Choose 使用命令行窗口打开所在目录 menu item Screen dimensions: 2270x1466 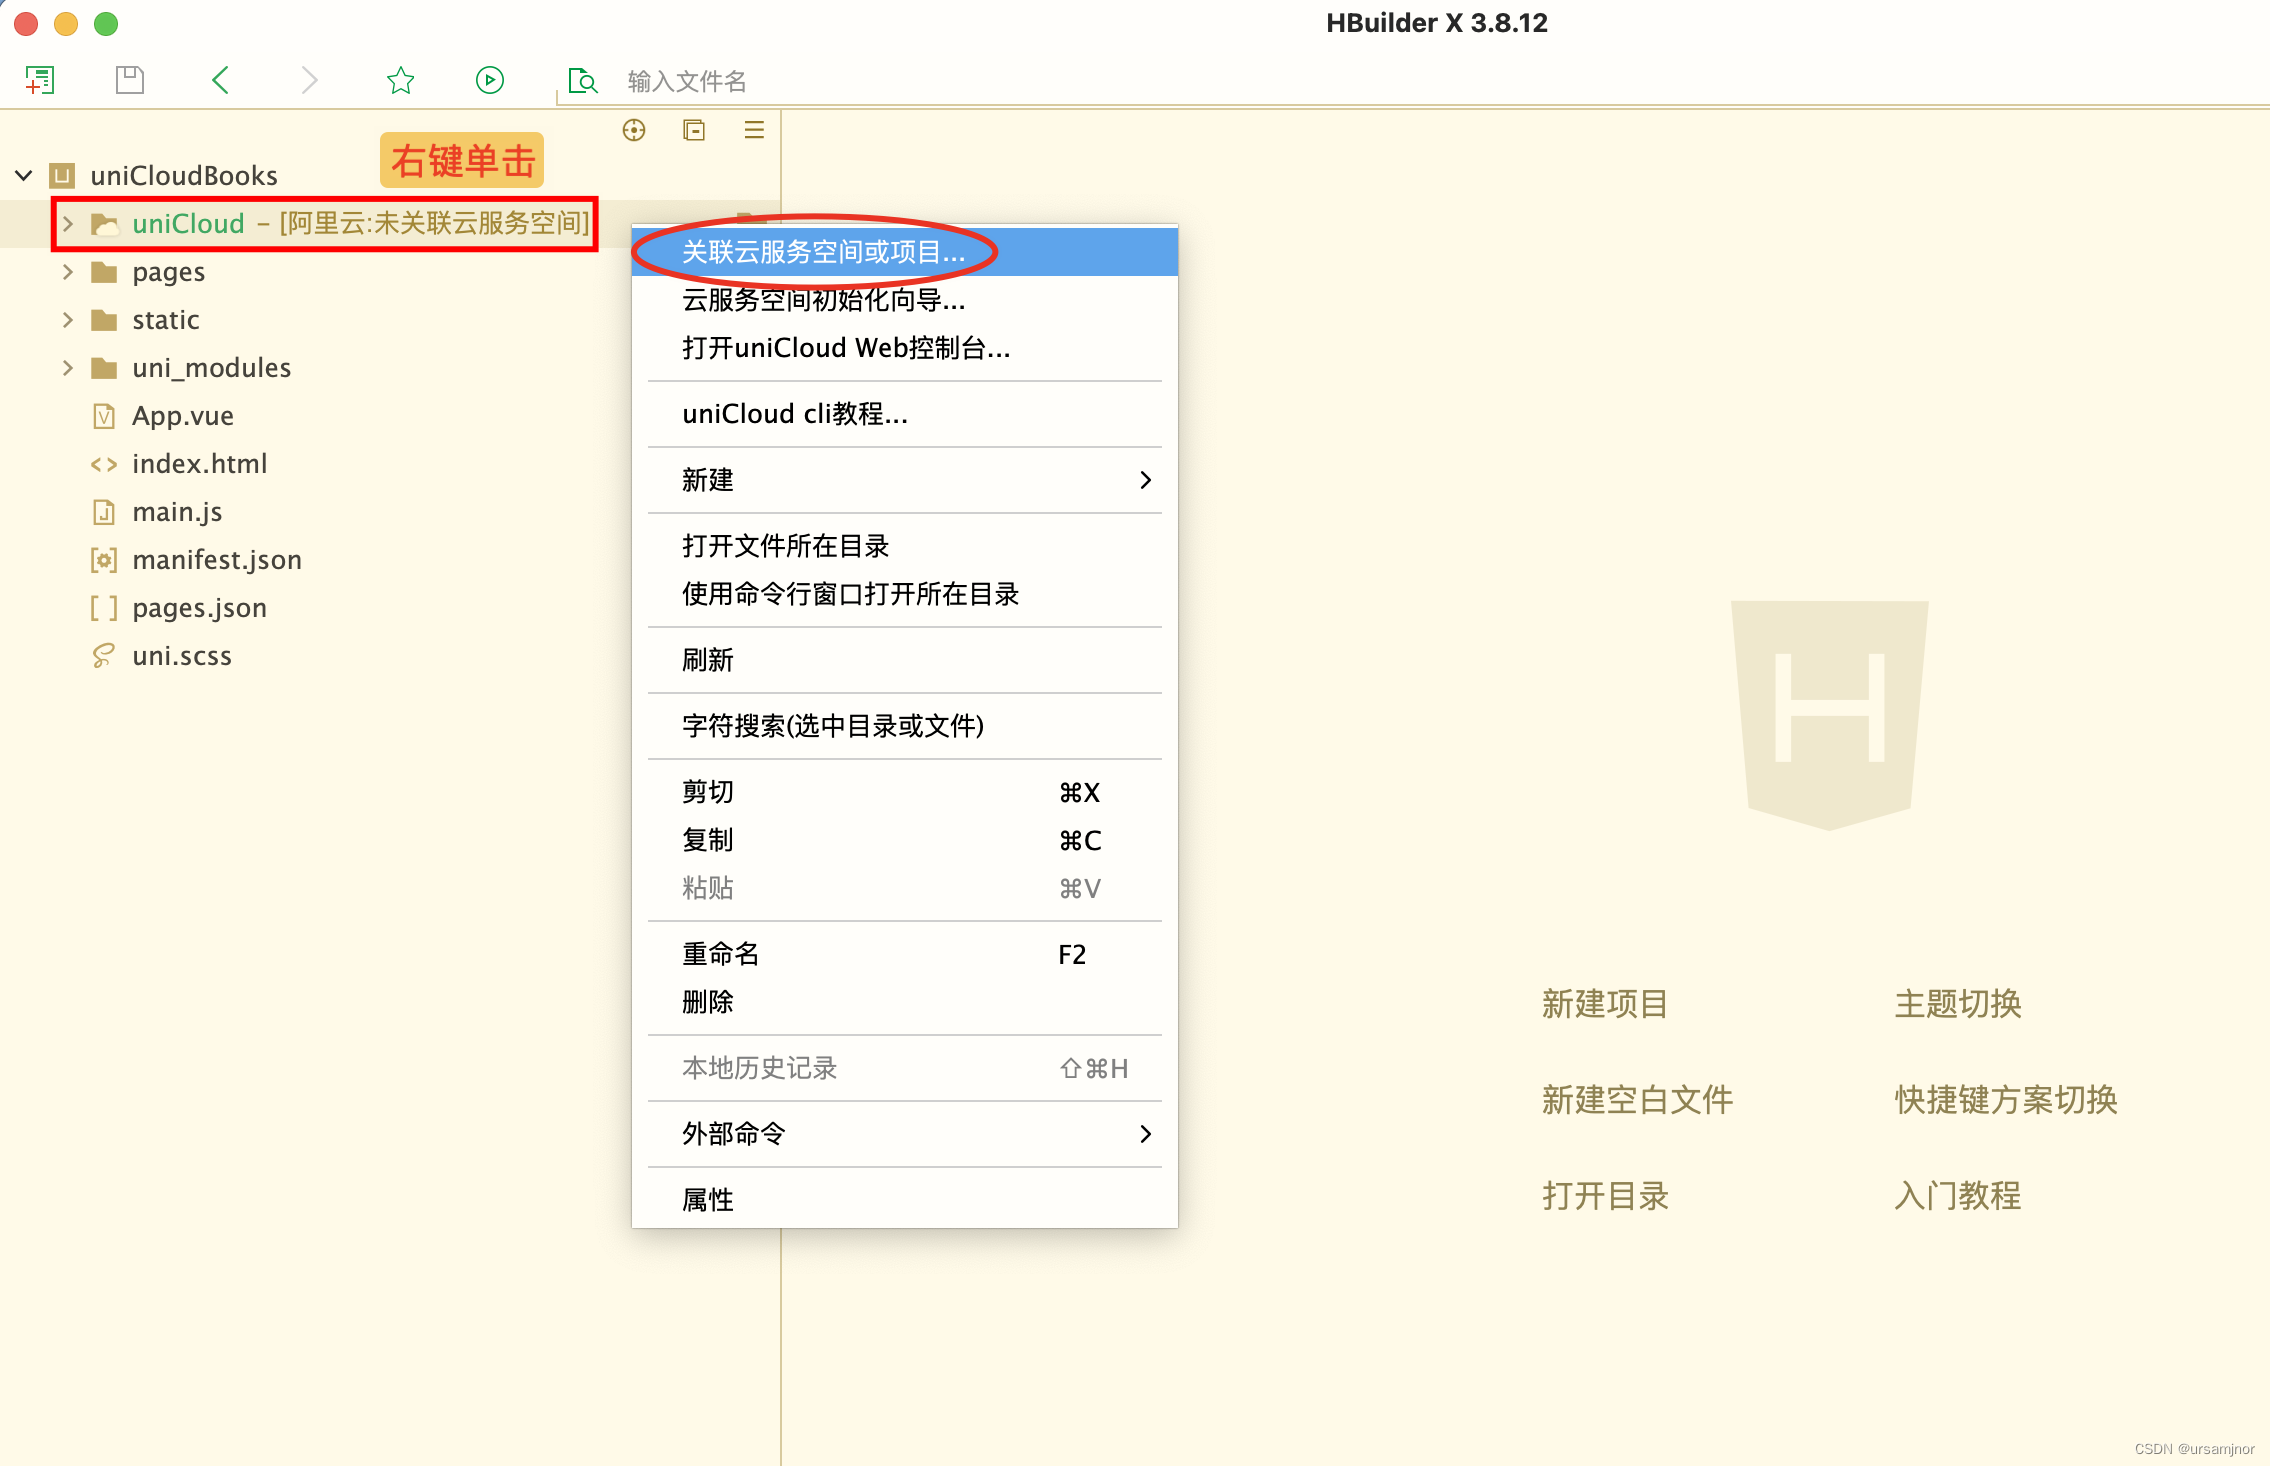tap(905, 594)
